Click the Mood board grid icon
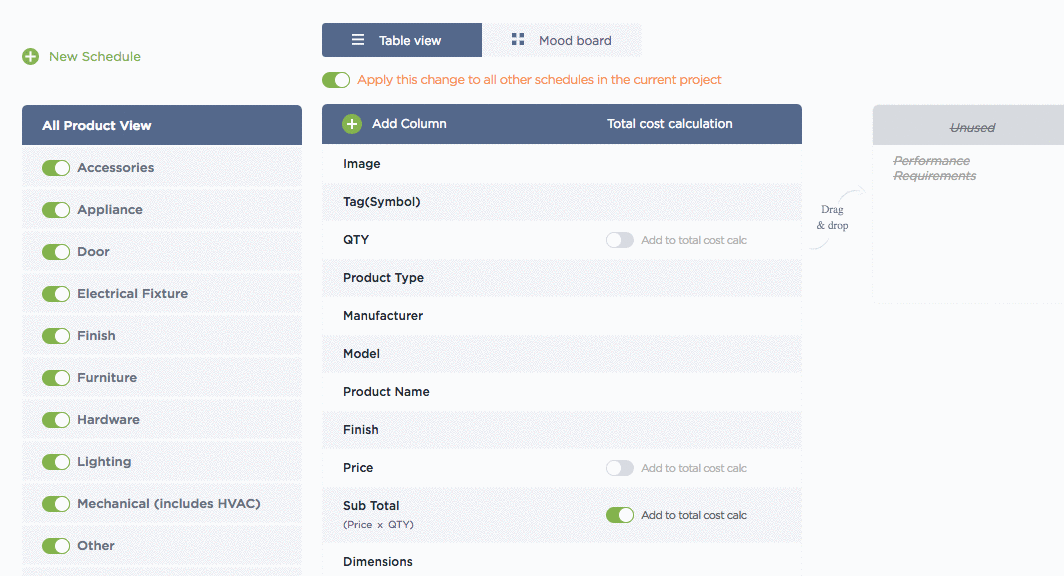The height and width of the screenshot is (576, 1064). [518, 39]
